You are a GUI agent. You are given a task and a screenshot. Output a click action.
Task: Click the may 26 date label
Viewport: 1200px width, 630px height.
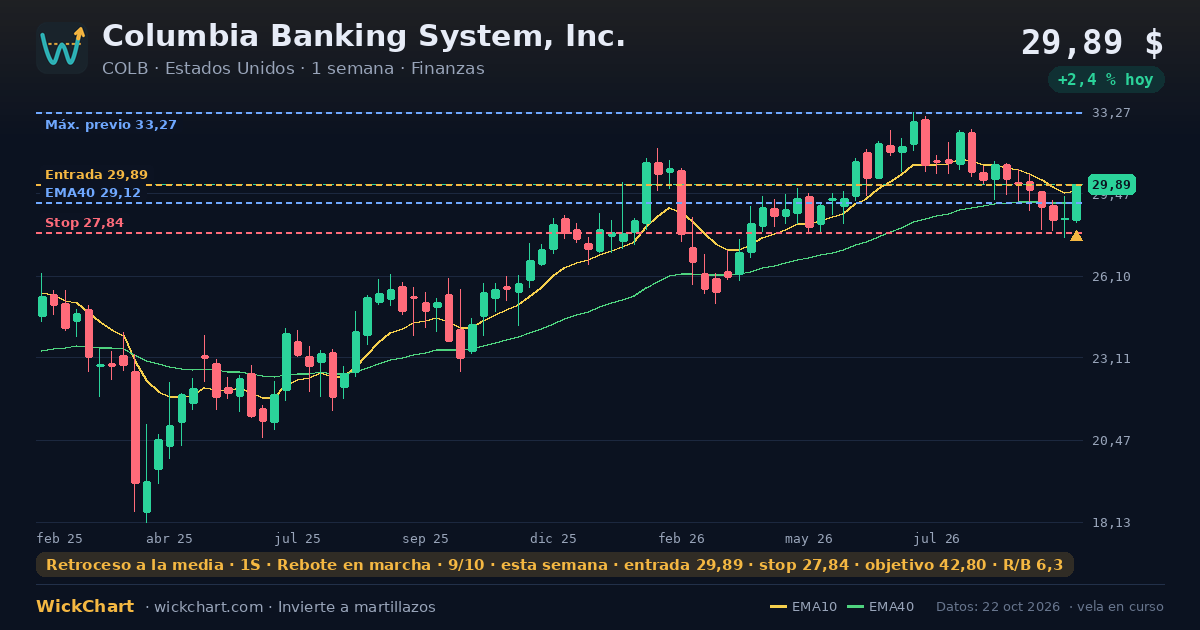tap(809, 538)
